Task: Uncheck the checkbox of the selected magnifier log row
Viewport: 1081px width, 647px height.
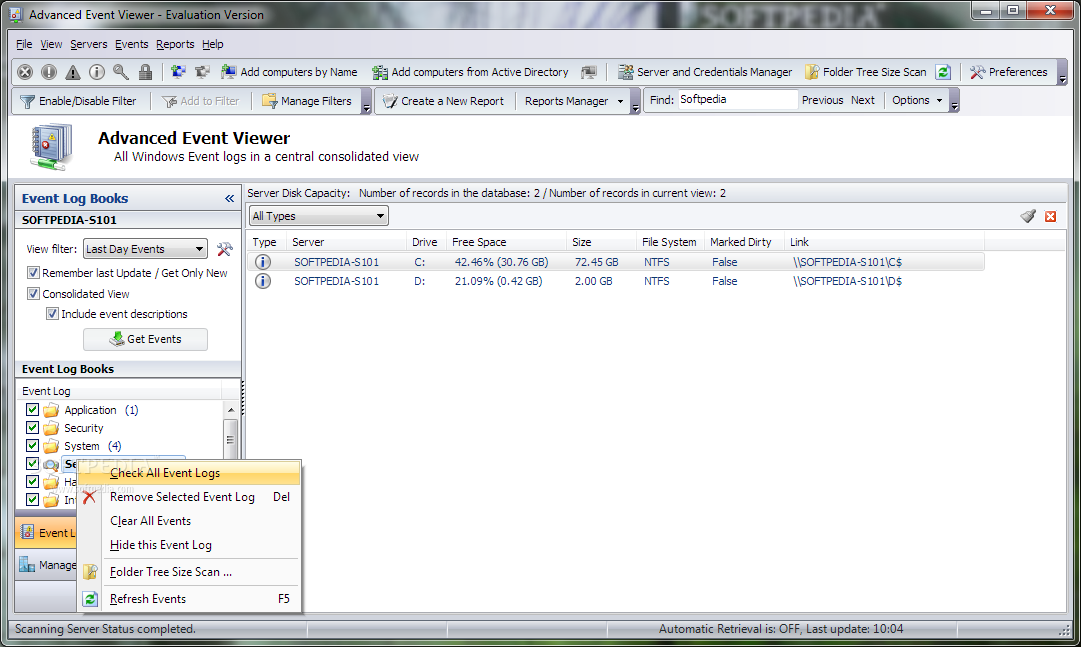Action: tap(32, 463)
